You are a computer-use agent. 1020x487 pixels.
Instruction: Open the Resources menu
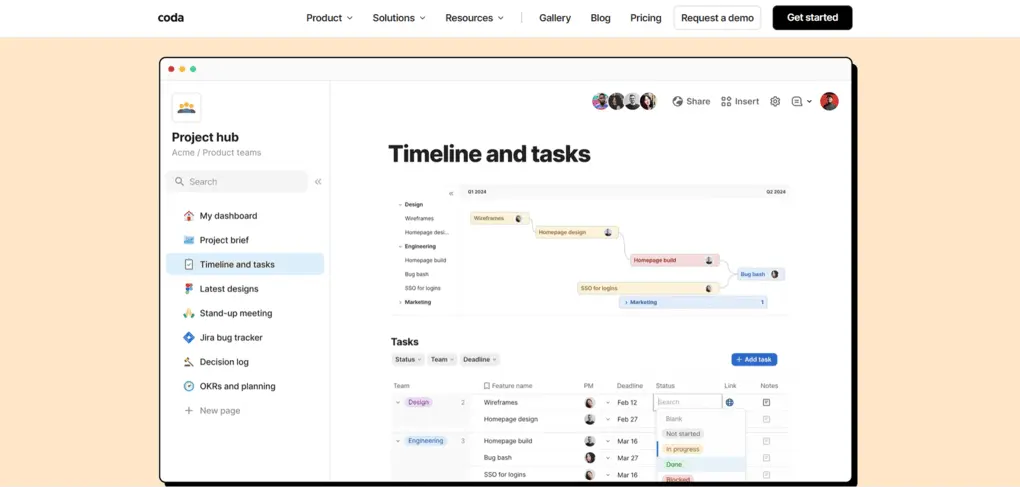tap(474, 18)
